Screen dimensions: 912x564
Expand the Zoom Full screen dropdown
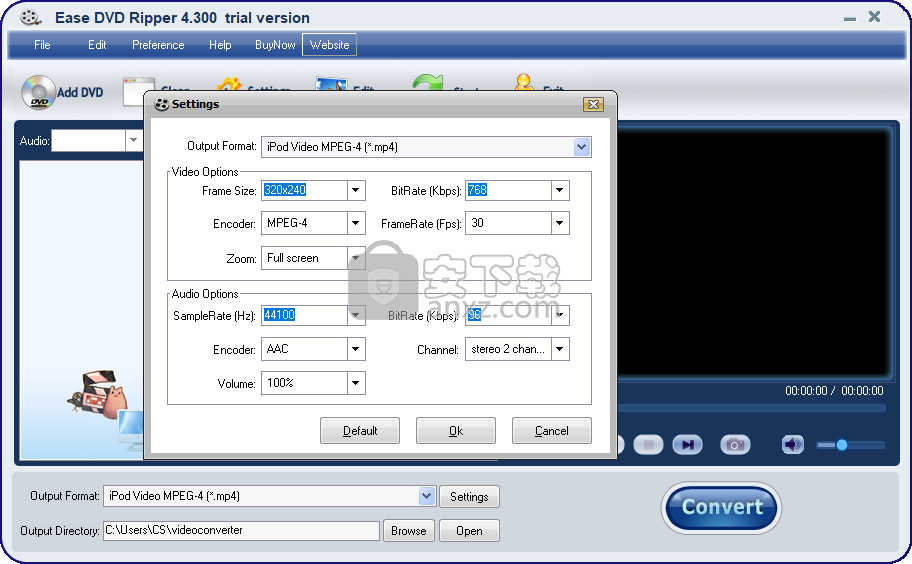[356, 258]
